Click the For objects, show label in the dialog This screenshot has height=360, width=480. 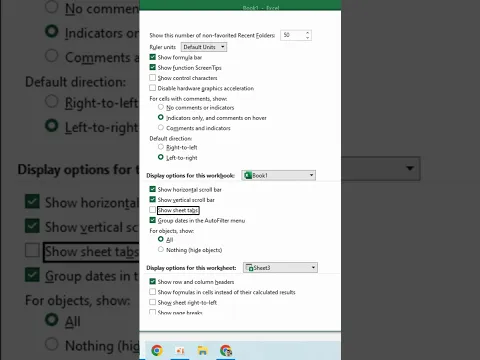tap(172, 231)
